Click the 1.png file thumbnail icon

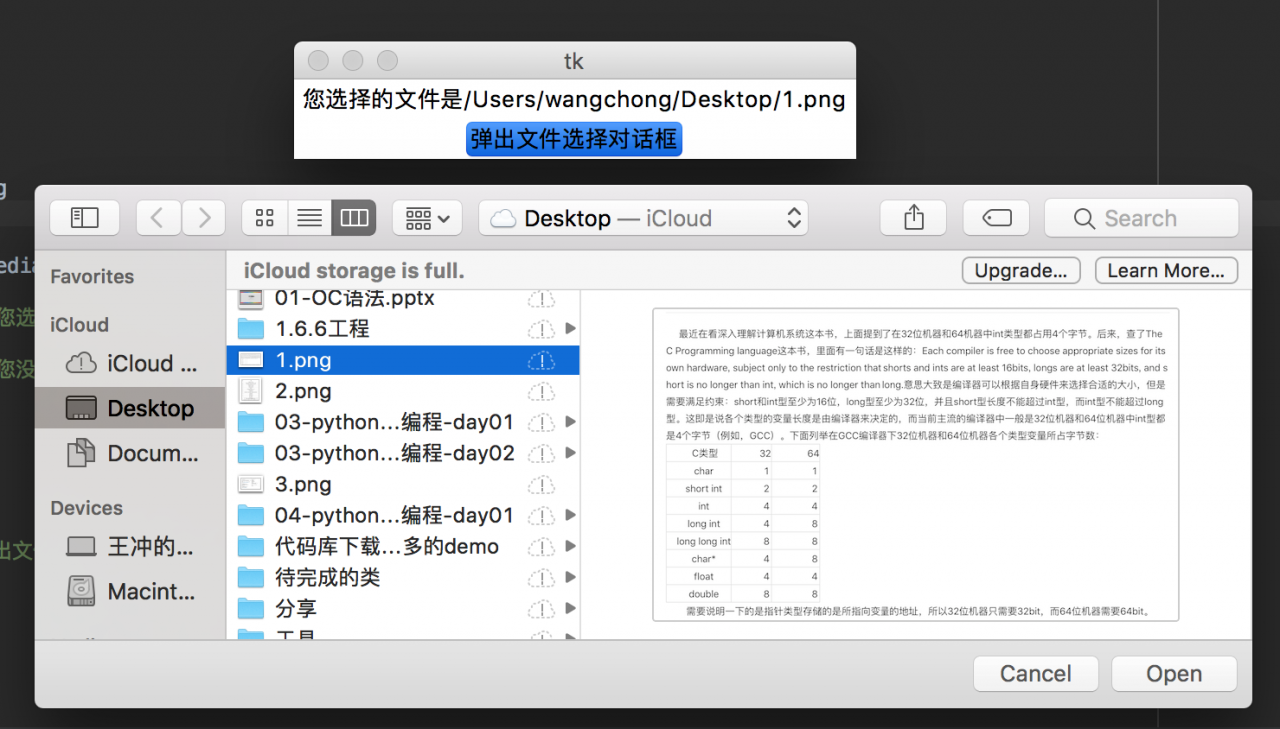tap(250, 360)
